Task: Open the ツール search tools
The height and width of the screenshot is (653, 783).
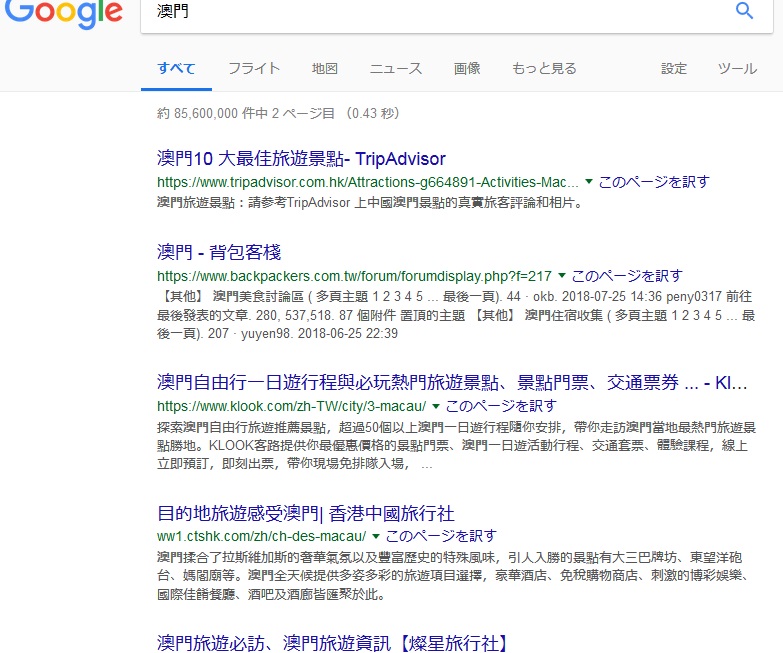Action: pyautogui.click(x=737, y=69)
